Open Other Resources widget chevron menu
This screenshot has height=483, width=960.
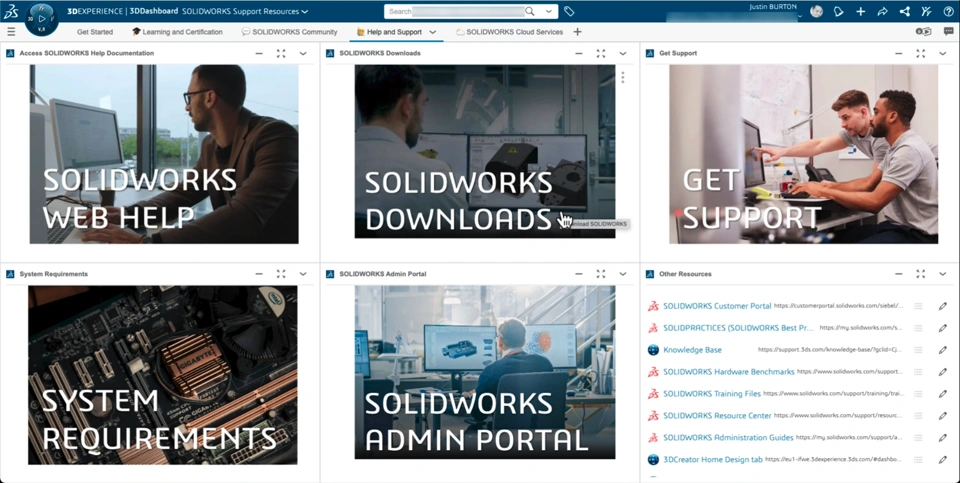click(x=942, y=274)
